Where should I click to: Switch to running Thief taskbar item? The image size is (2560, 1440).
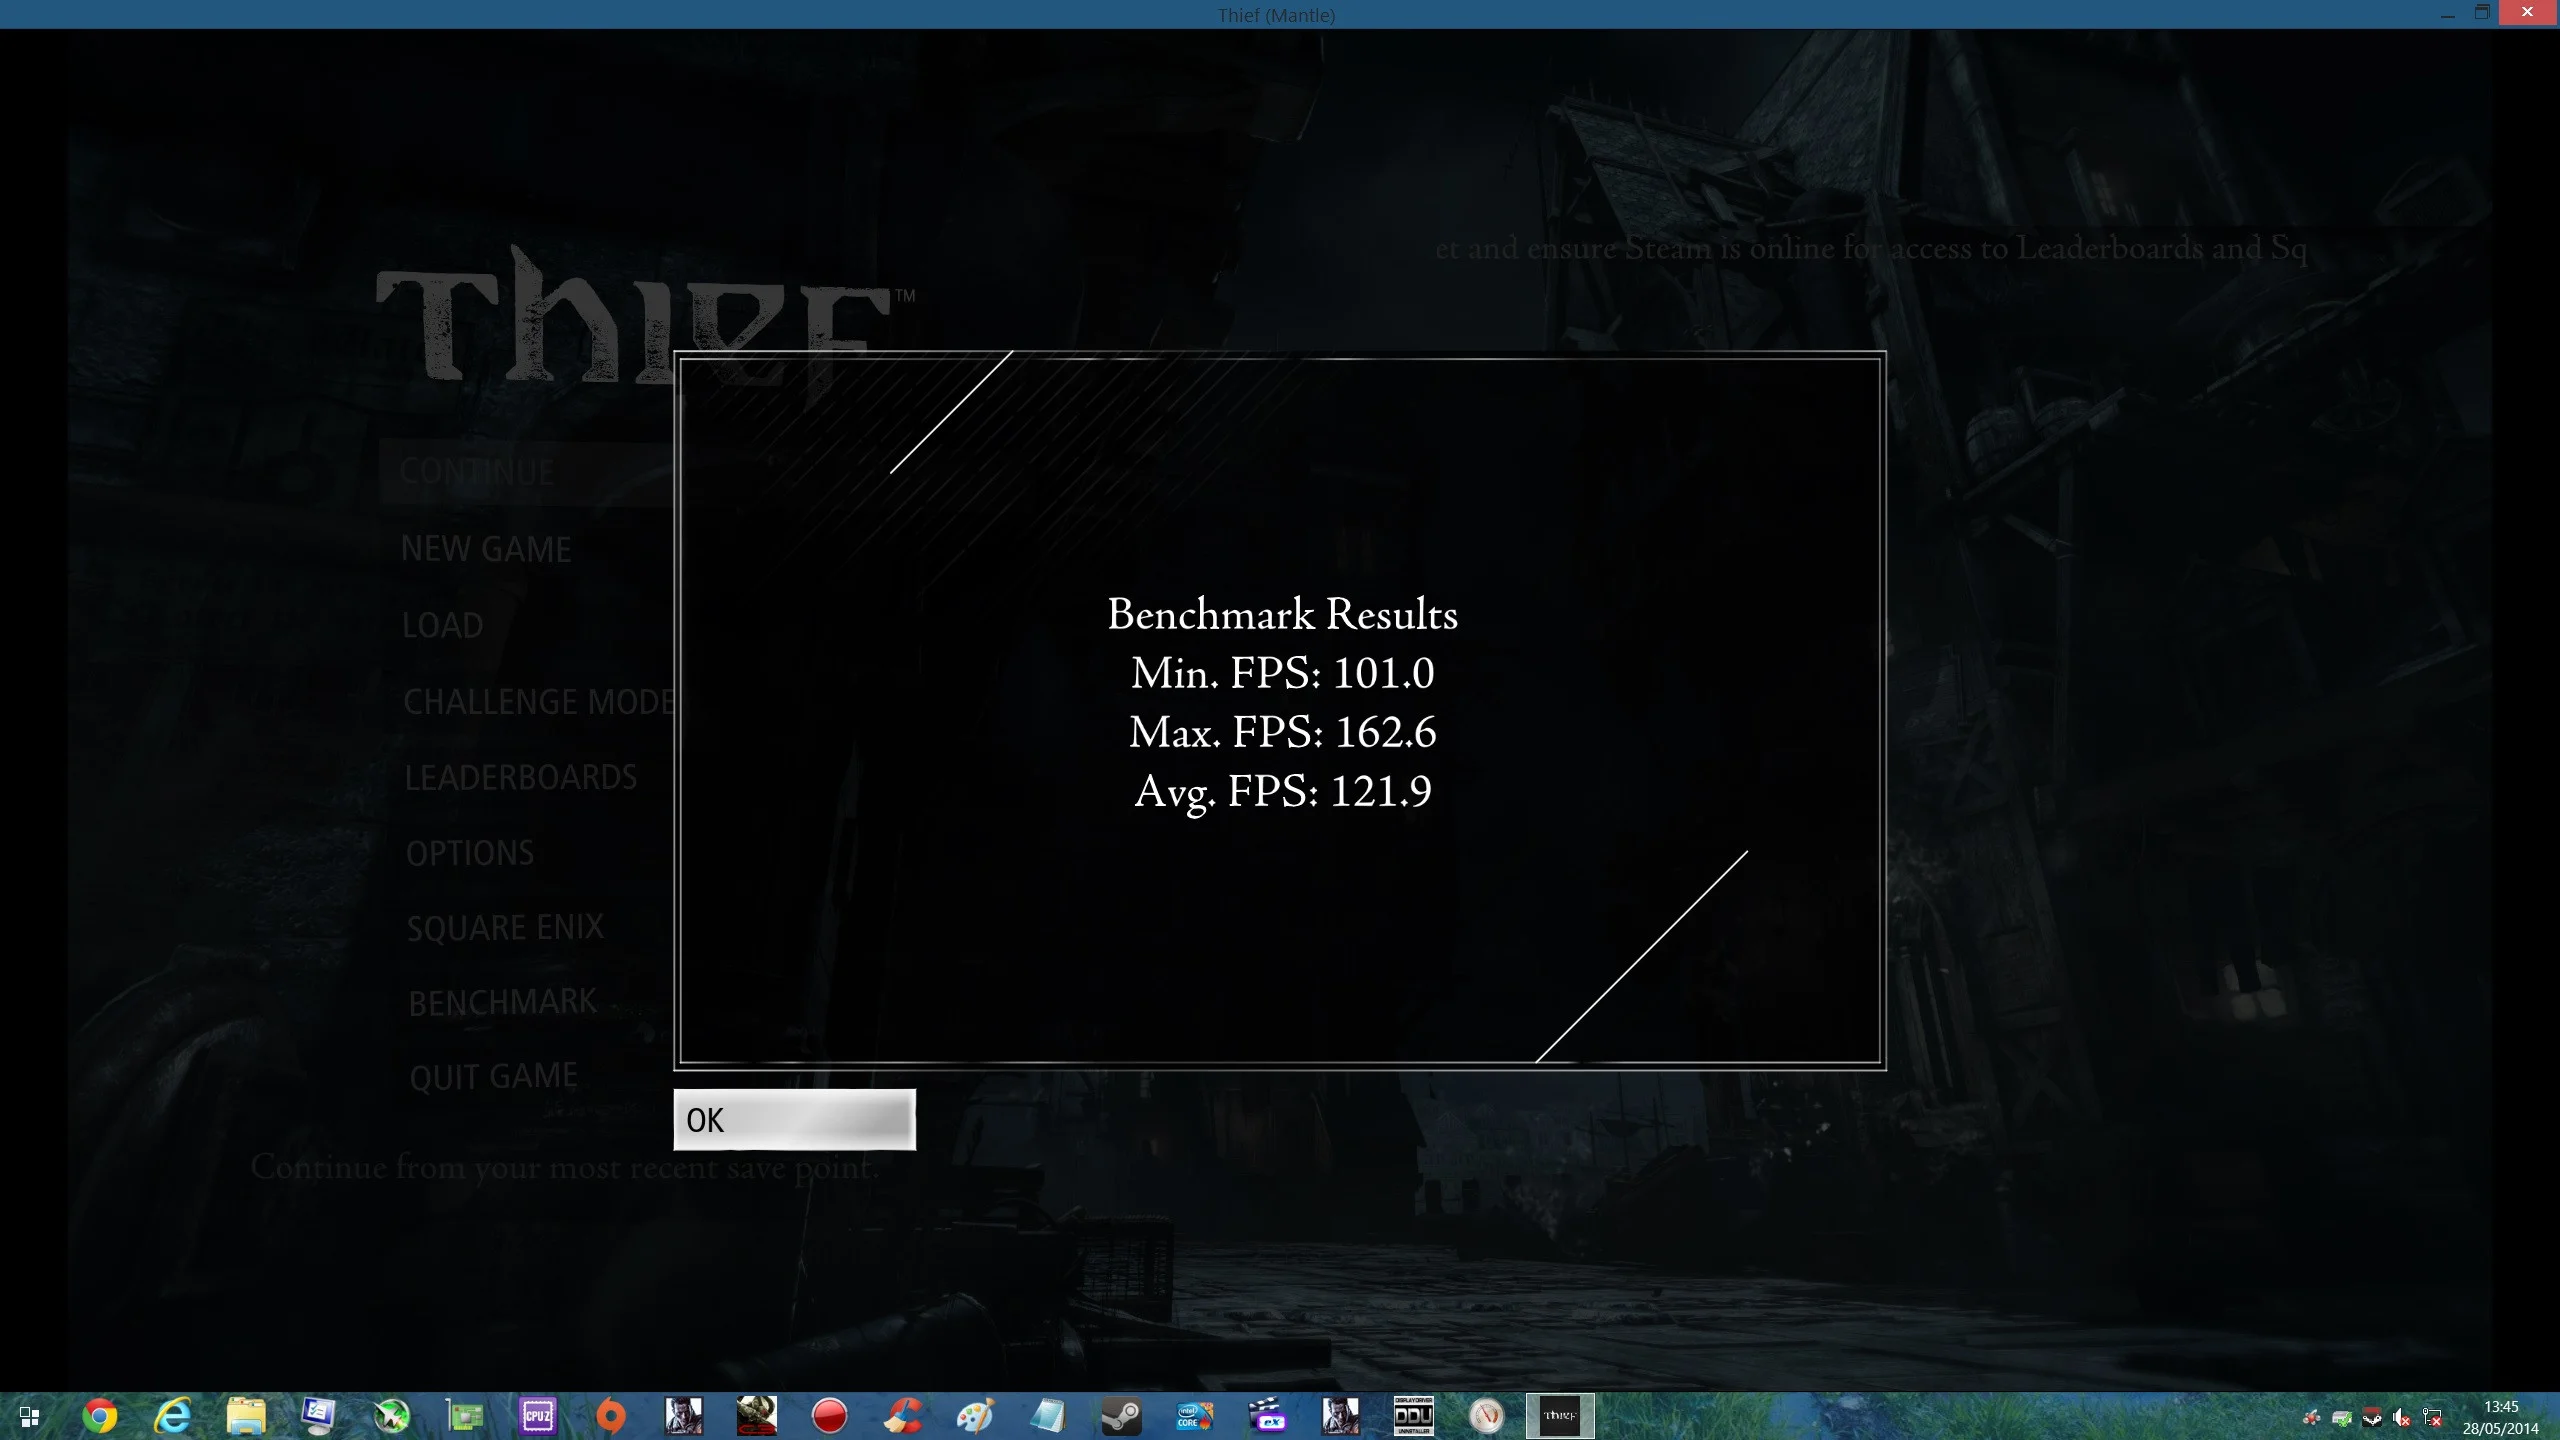click(x=1560, y=1416)
